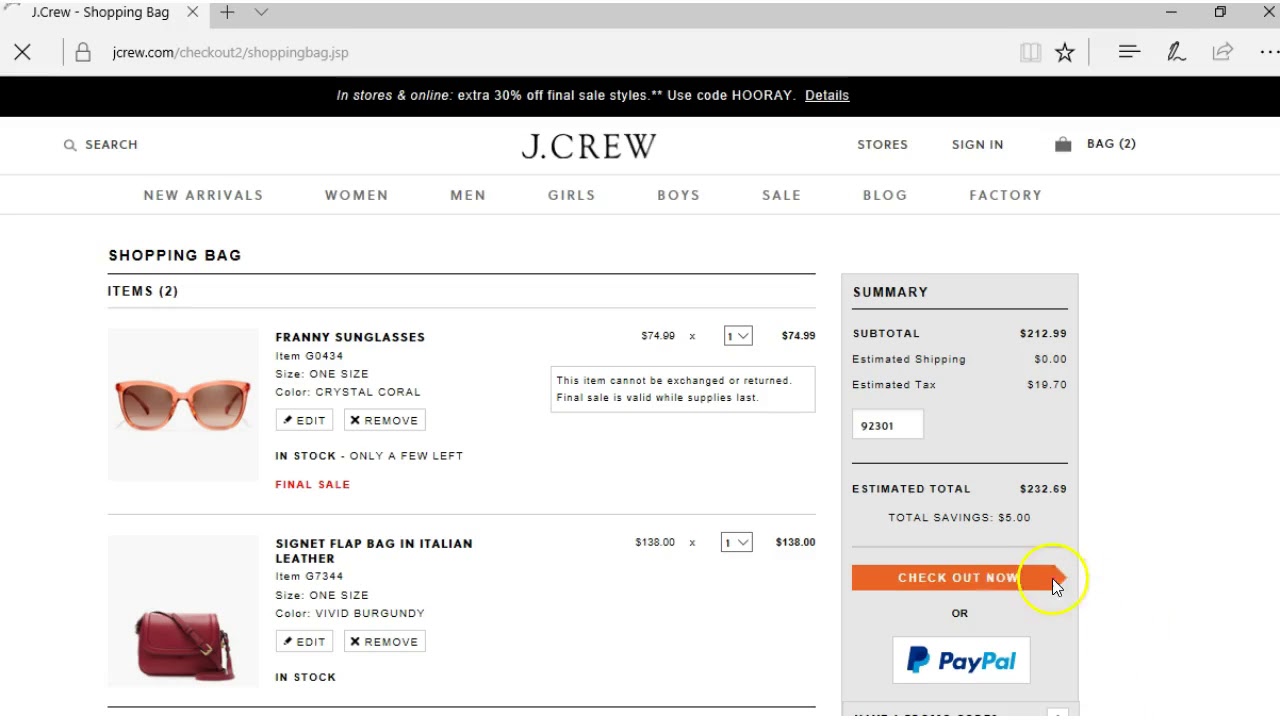Share this page via the share icon
The width and height of the screenshot is (1280, 720).
(1223, 52)
